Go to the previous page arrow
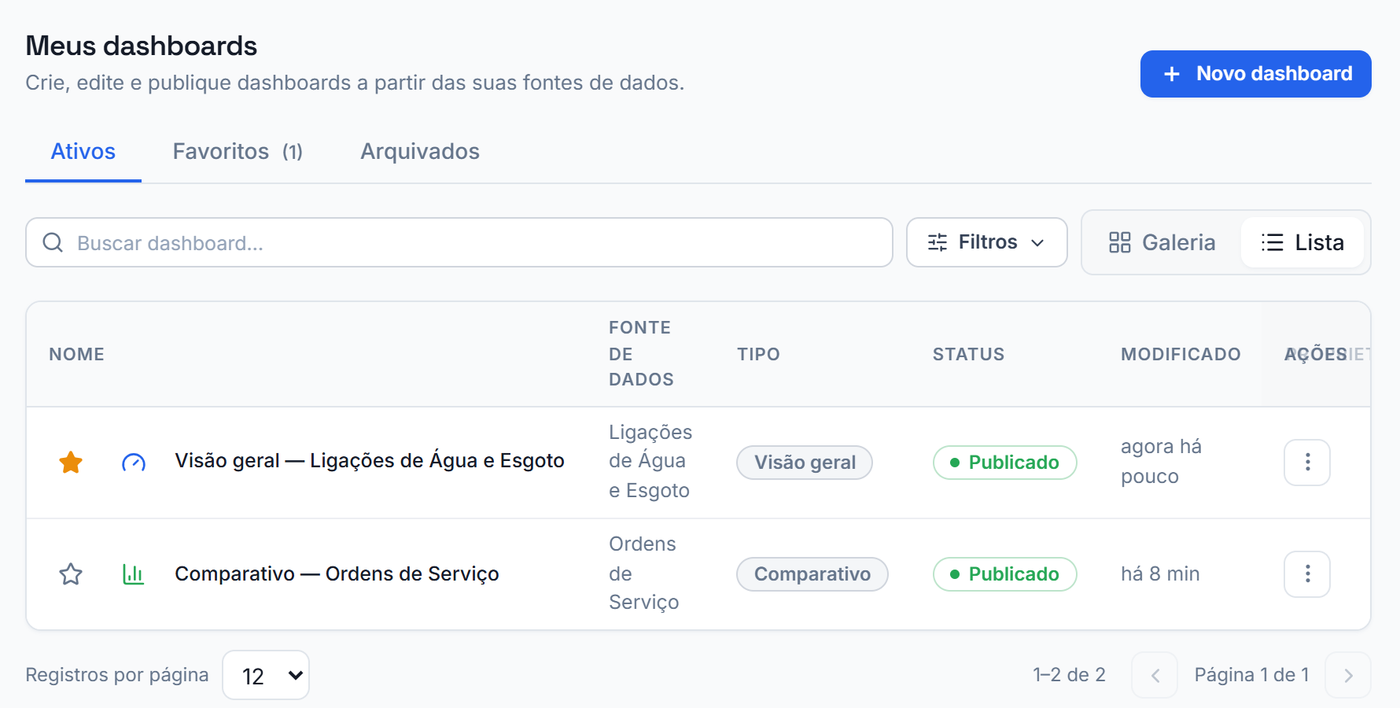The width and height of the screenshot is (1400, 708). 1155,675
